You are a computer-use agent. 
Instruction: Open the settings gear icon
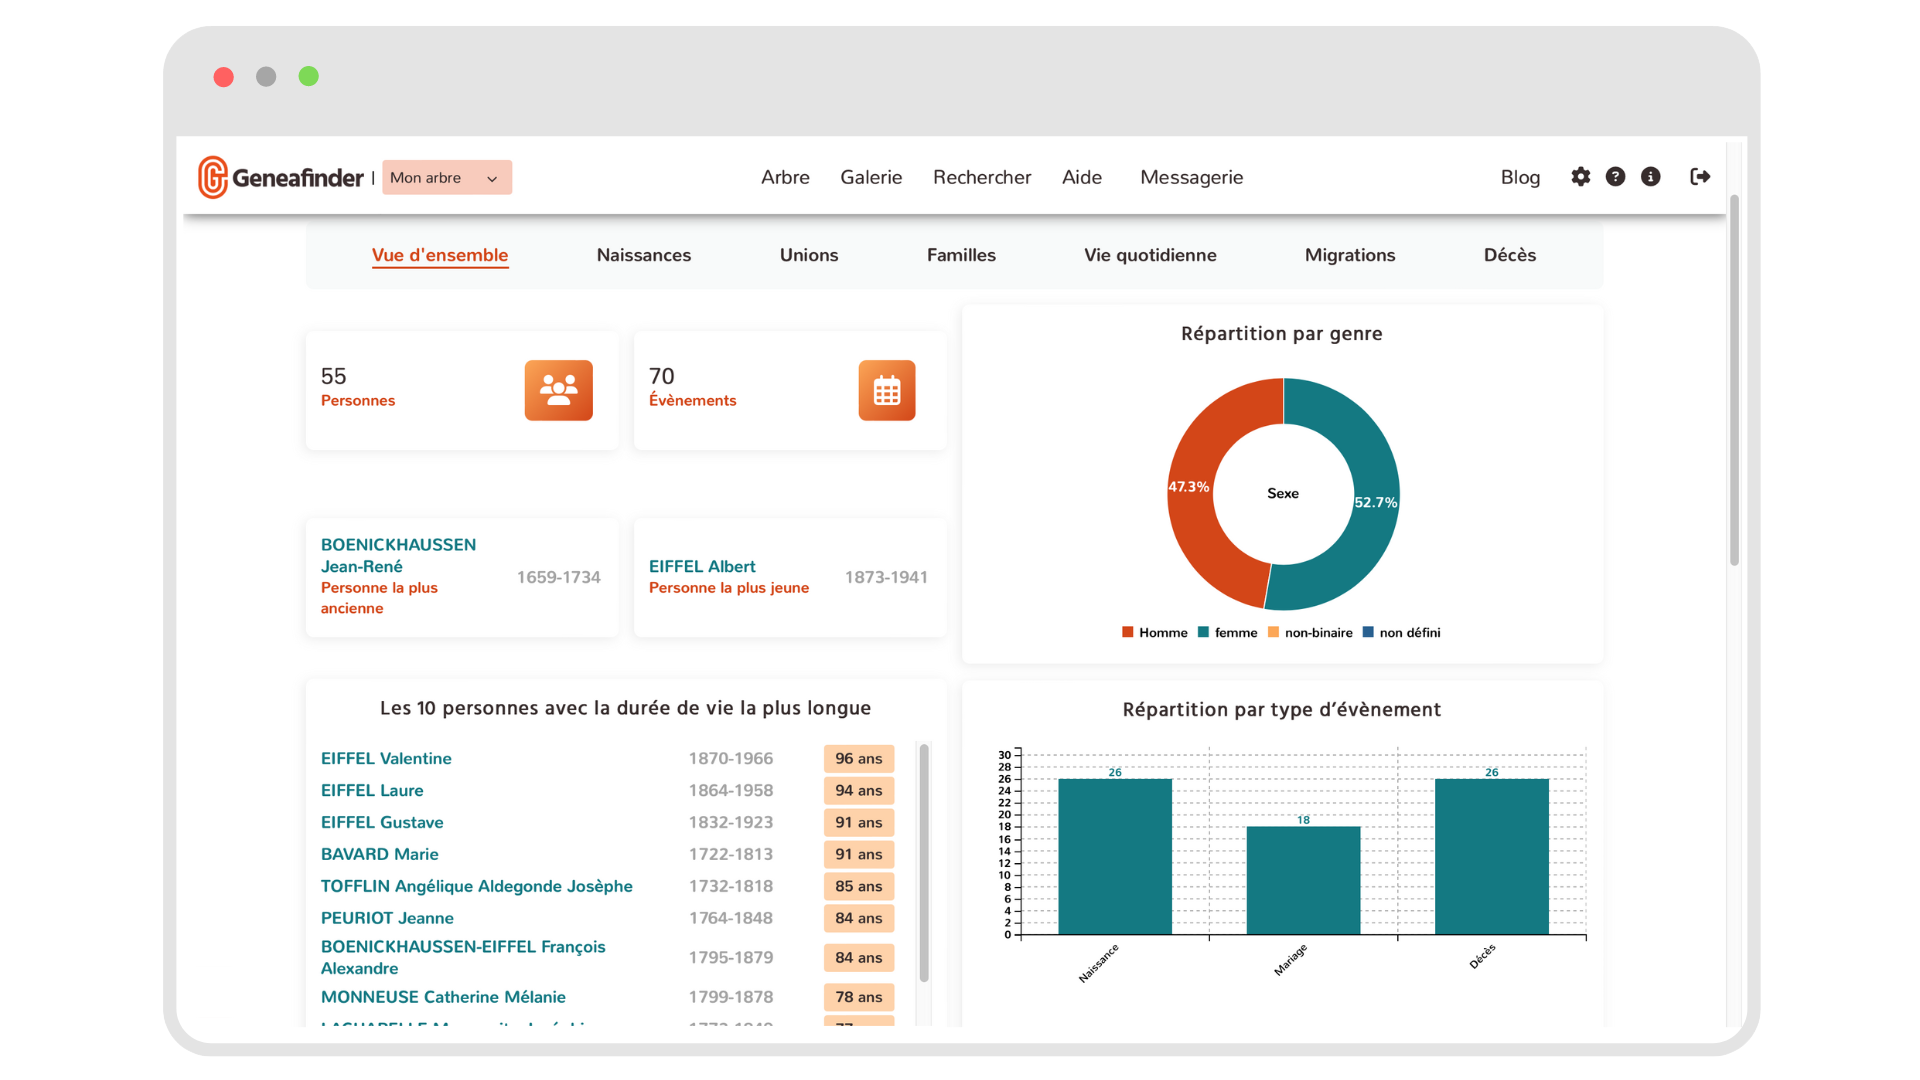coord(1580,177)
